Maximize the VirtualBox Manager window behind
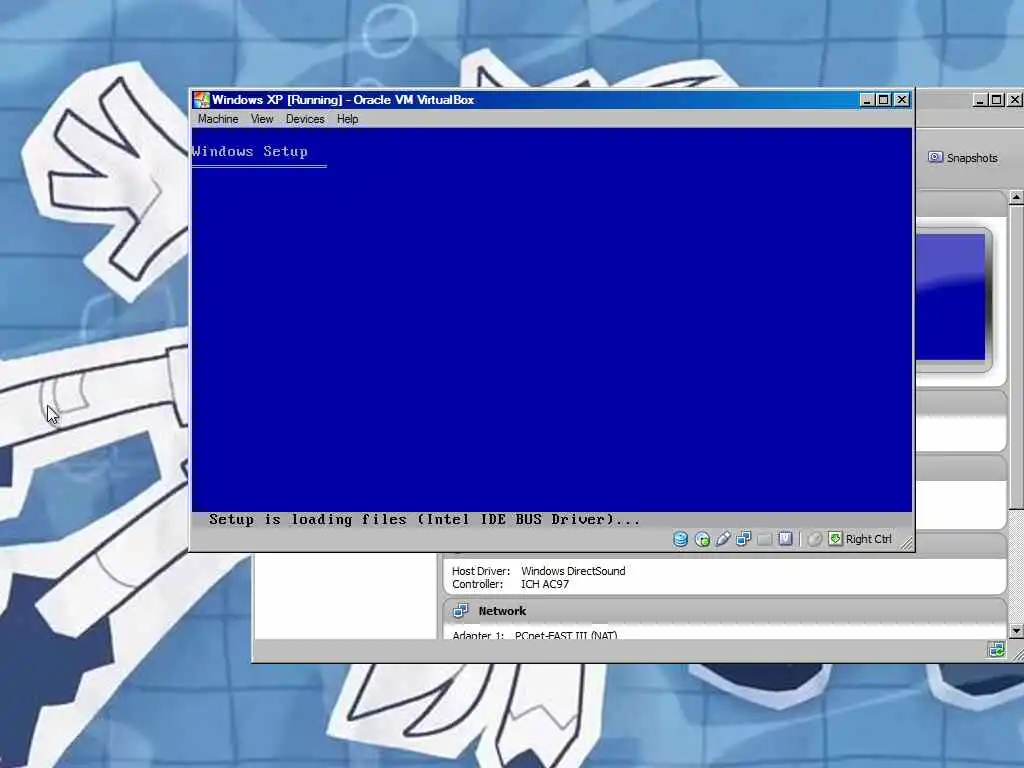 click(997, 100)
